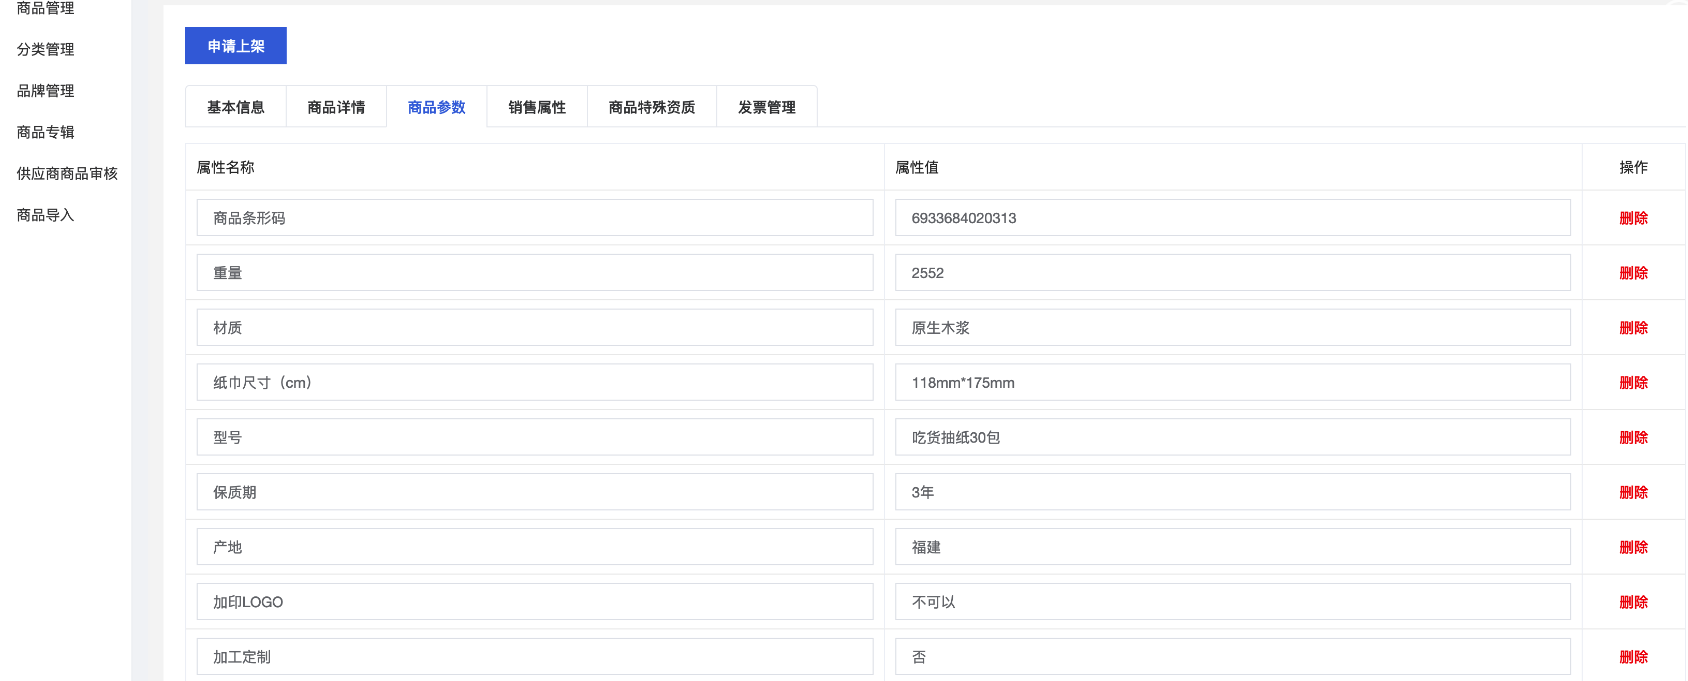Open 分类管理 in the sidebar
The height and width of the screenshot is (681, 1688).
point(46,49)
